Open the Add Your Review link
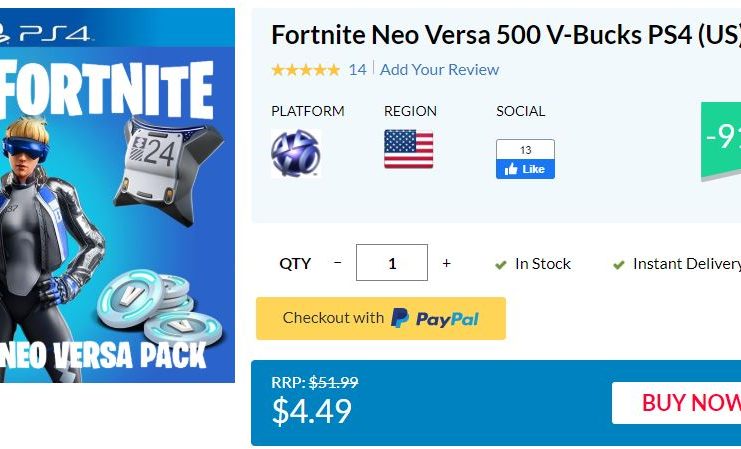The image size is (741, 449). tap(439, 69)
